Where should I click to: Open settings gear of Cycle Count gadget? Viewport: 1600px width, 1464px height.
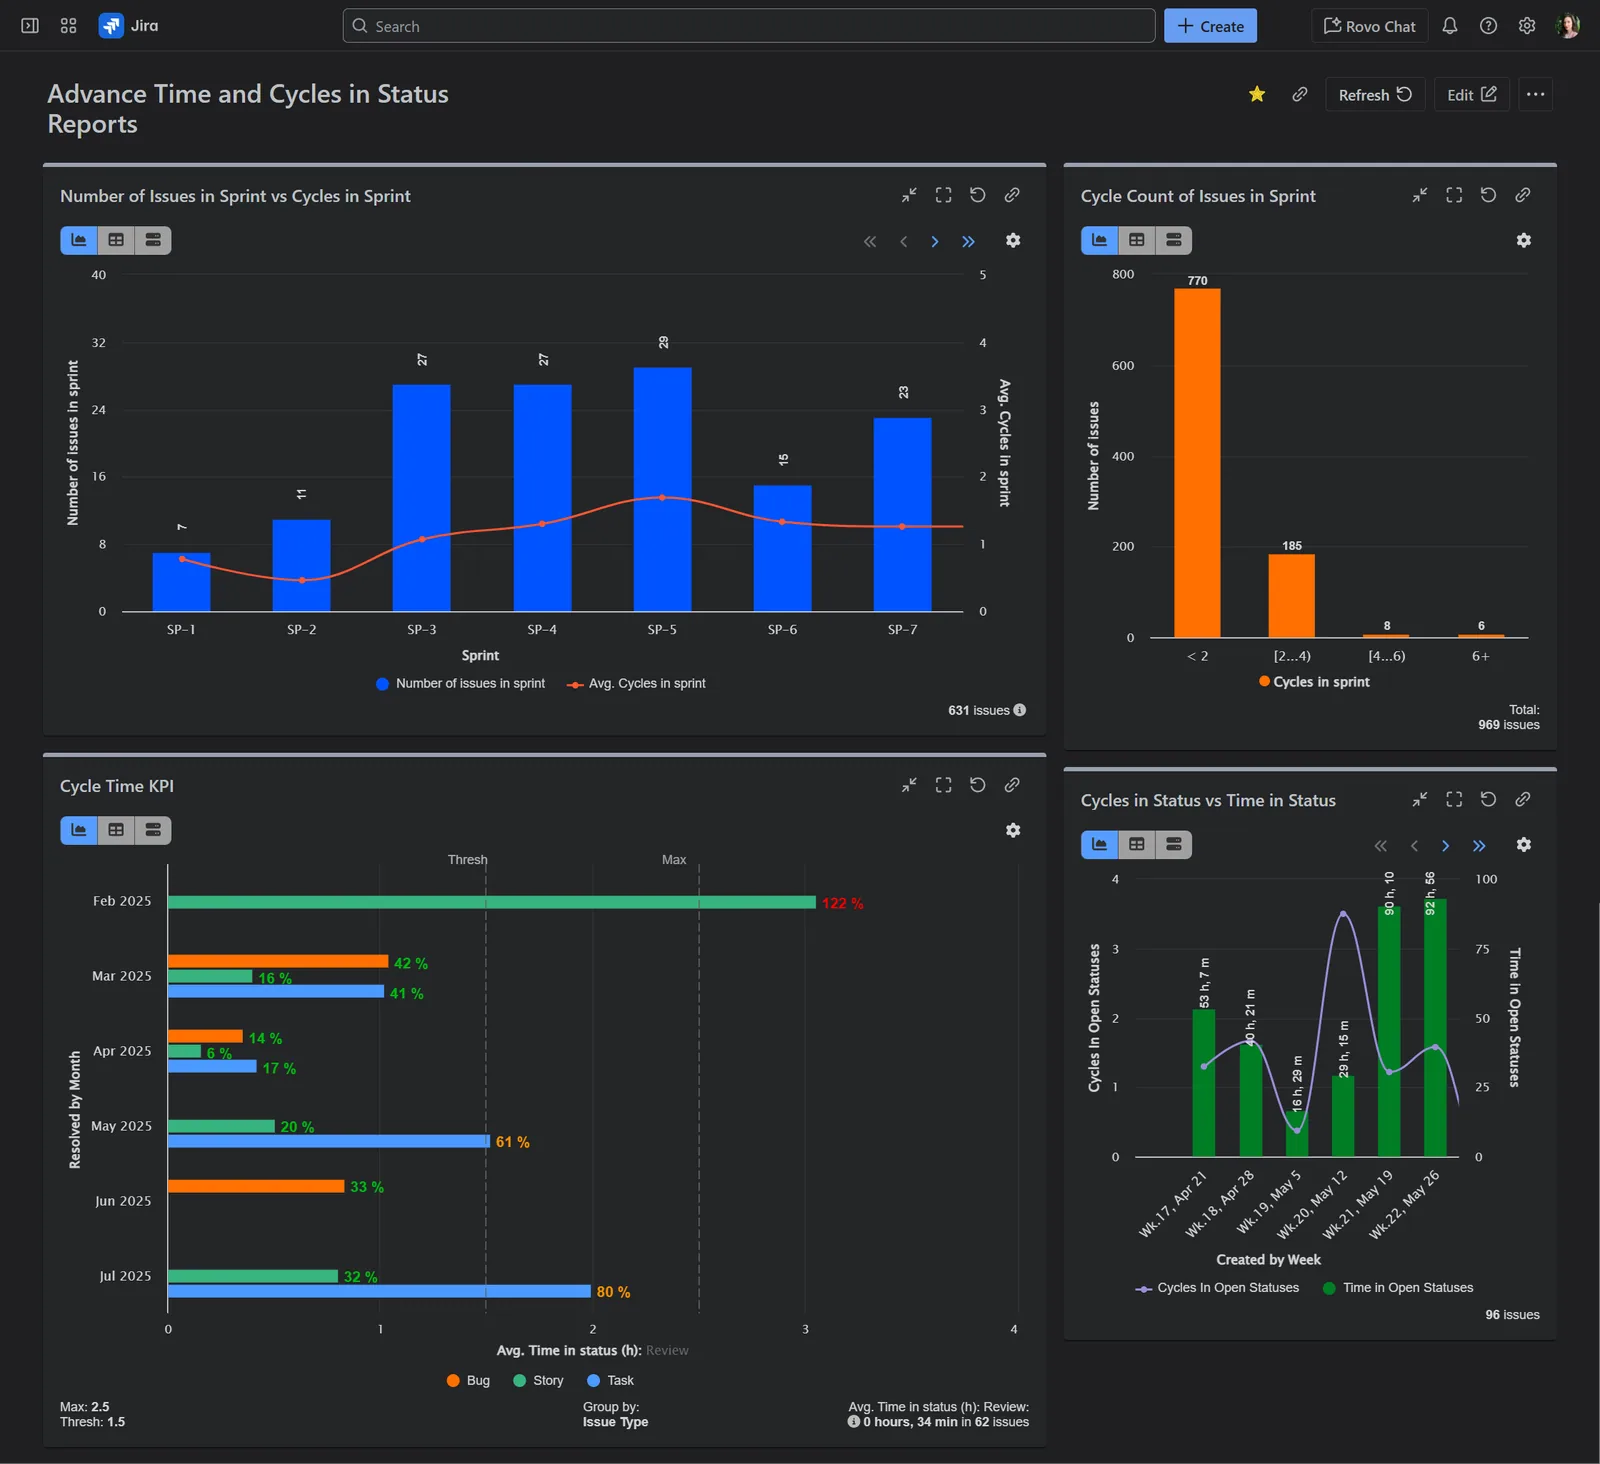pyautogui.click(x=1524, y=240)
